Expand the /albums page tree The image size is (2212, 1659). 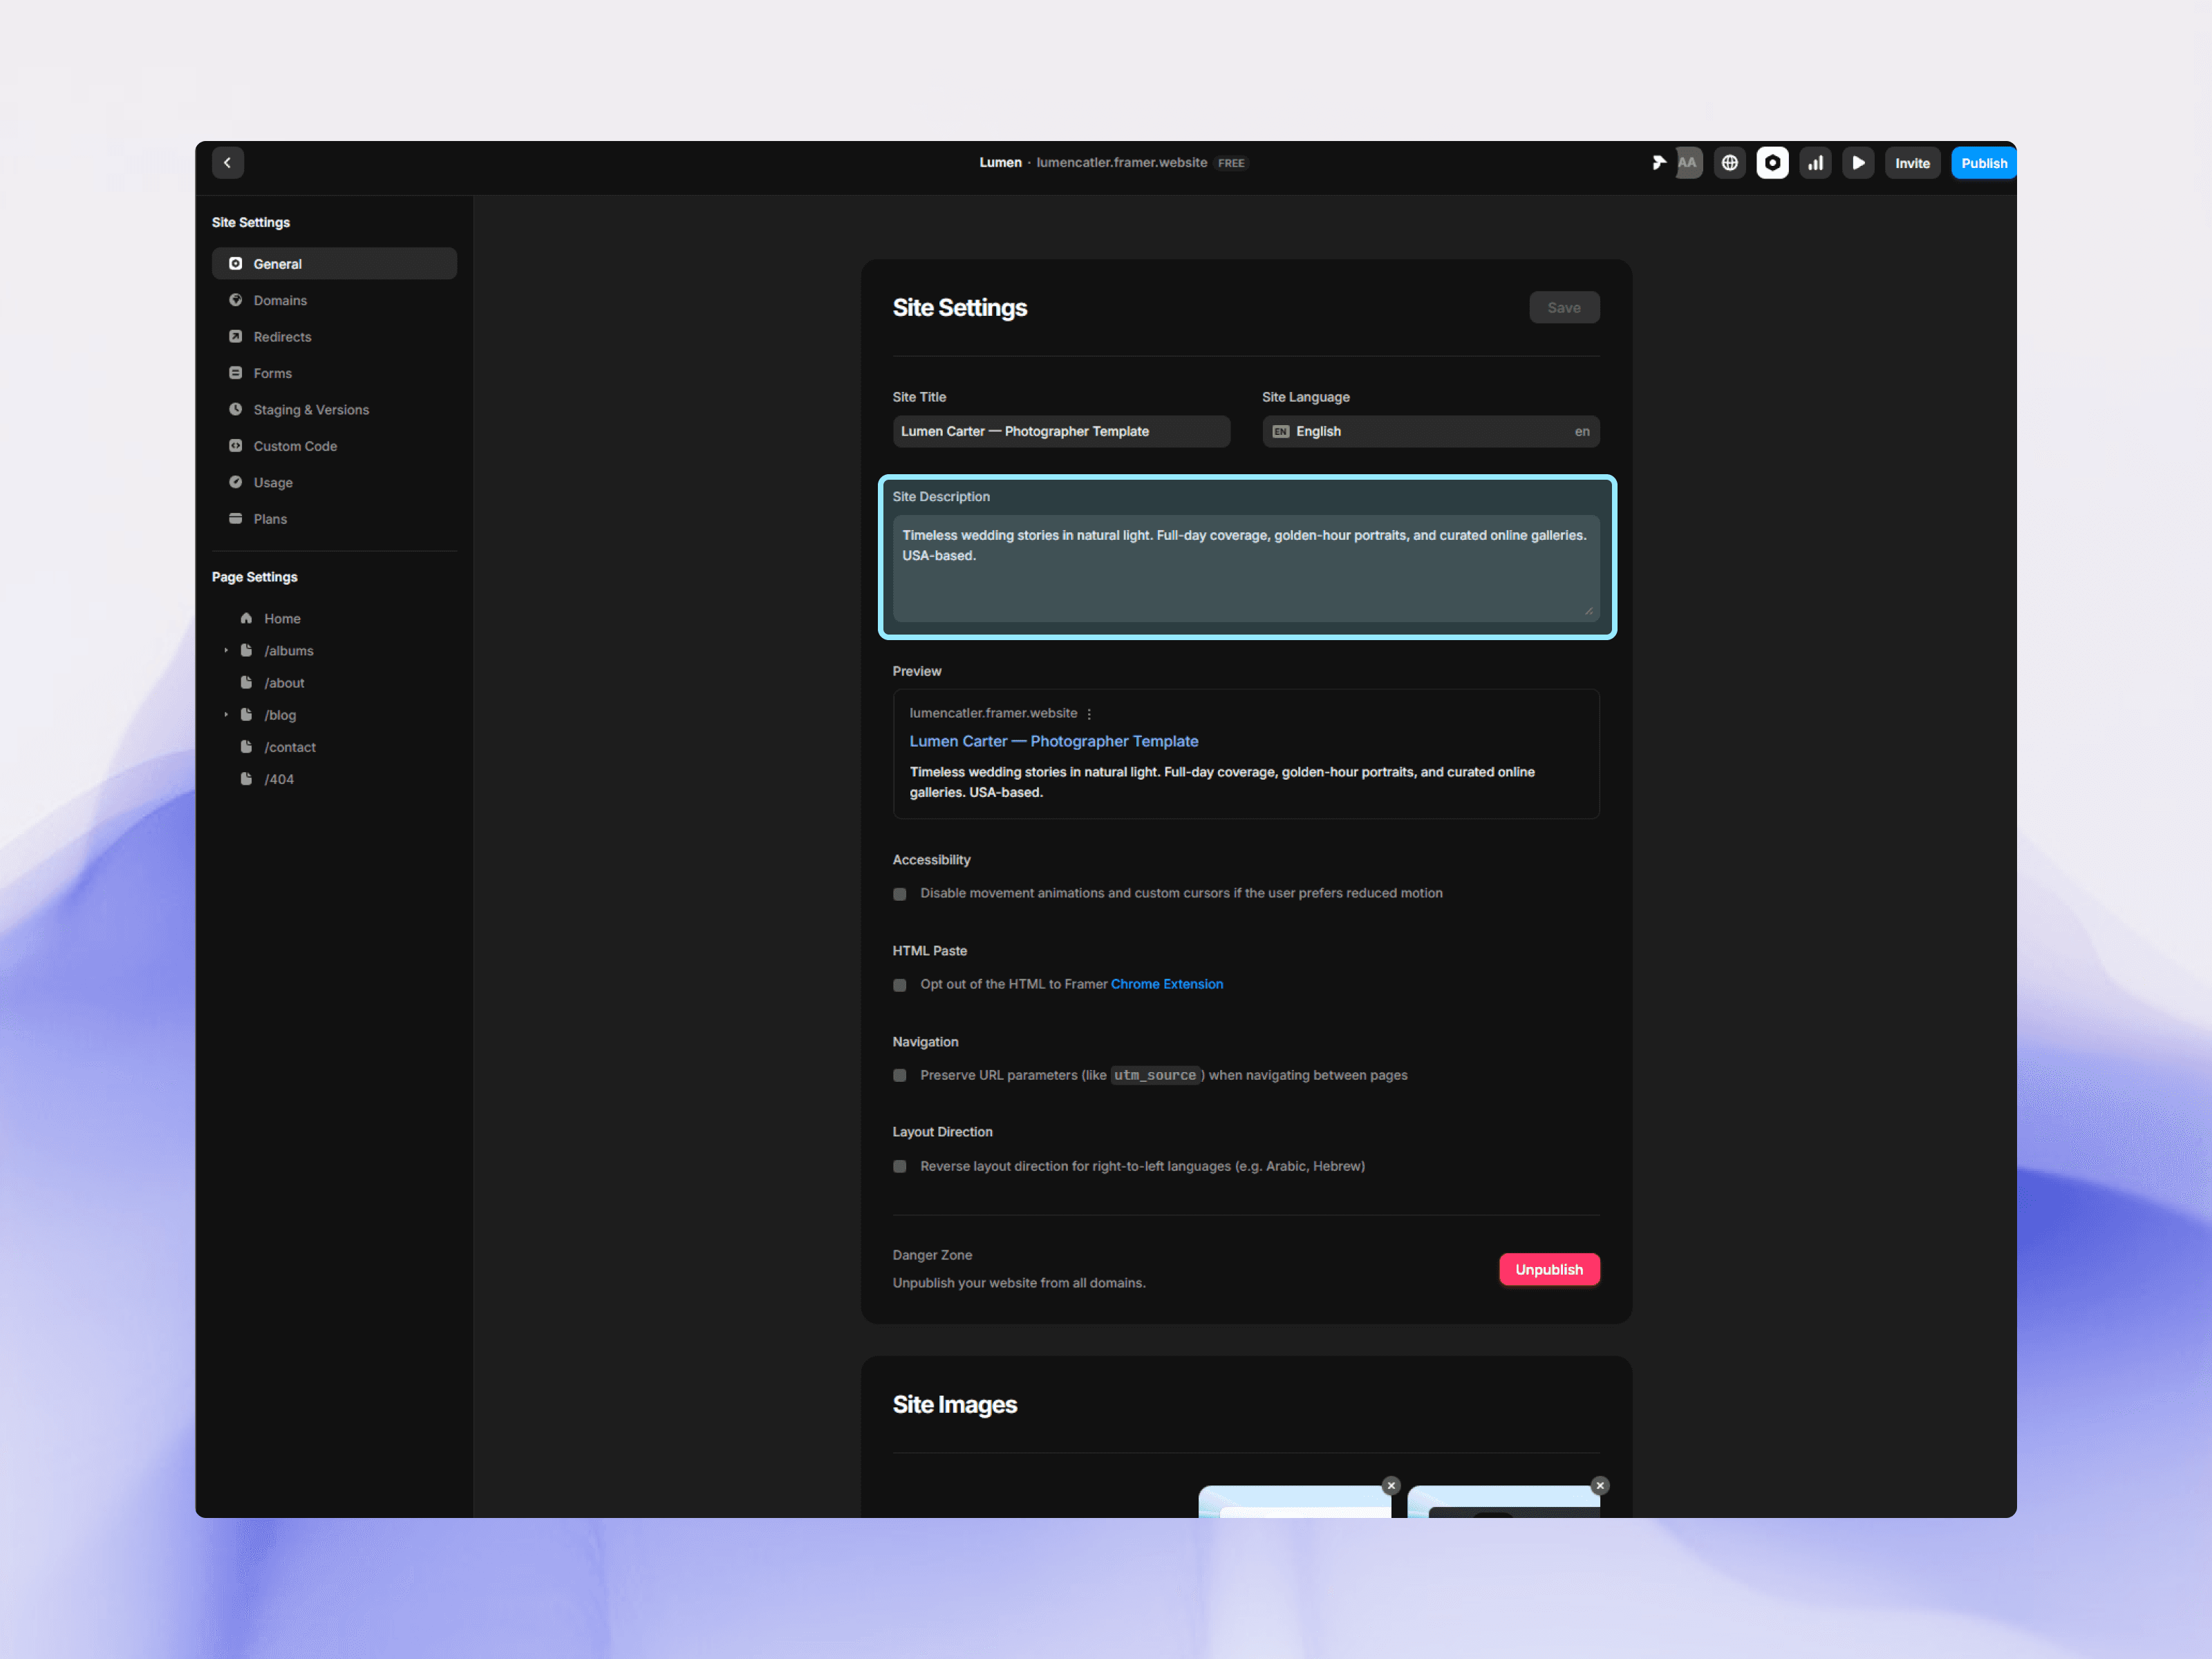226,651
